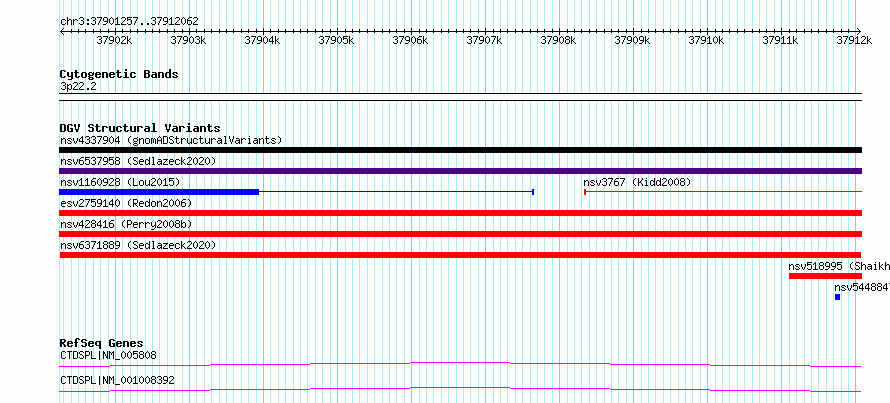
Task: Click the nsv6537958 Sedlazeck2020 purple variant bar
Action: pyautogui.click(x=460, y=171)
